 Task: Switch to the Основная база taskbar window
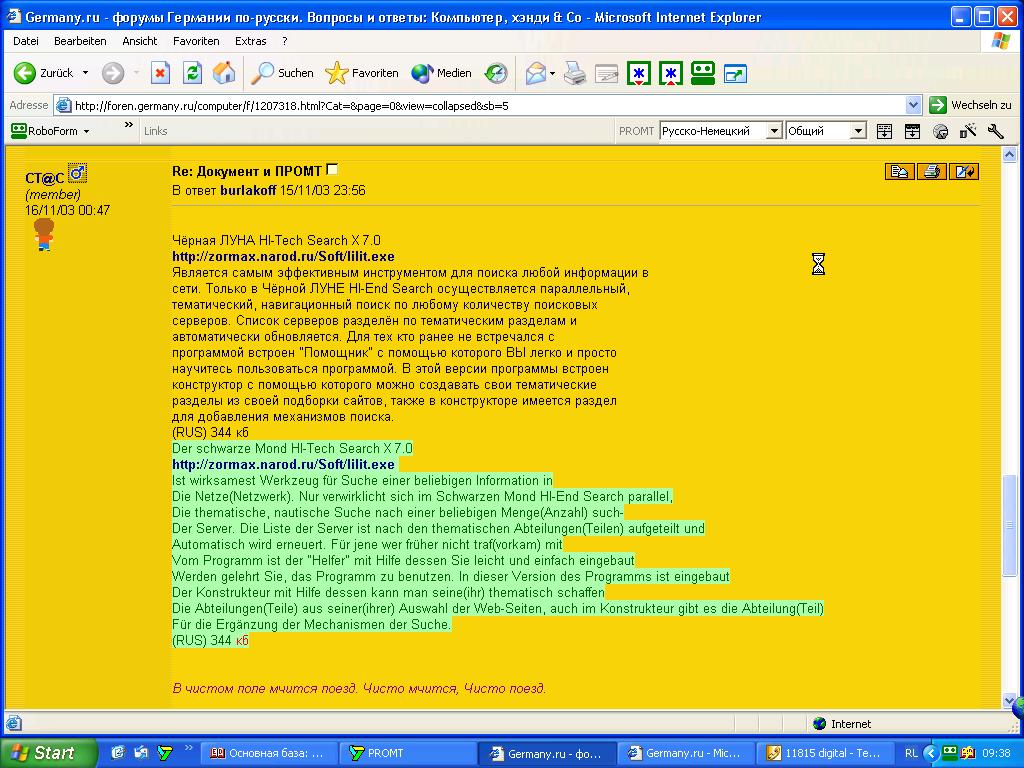[x=268, y=753]
